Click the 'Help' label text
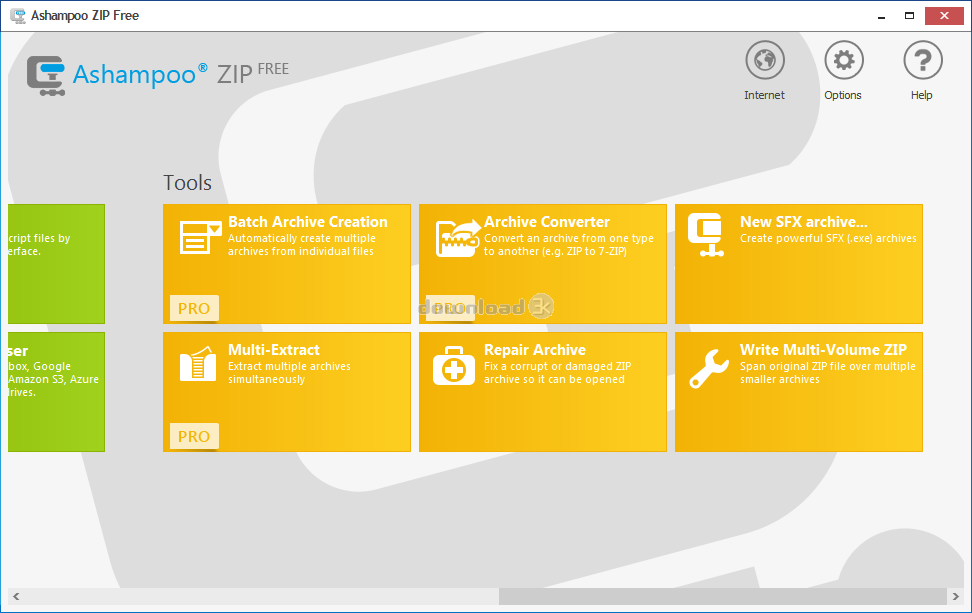The width and height of the screenshot is (972, 613). (x=922, y=95)
